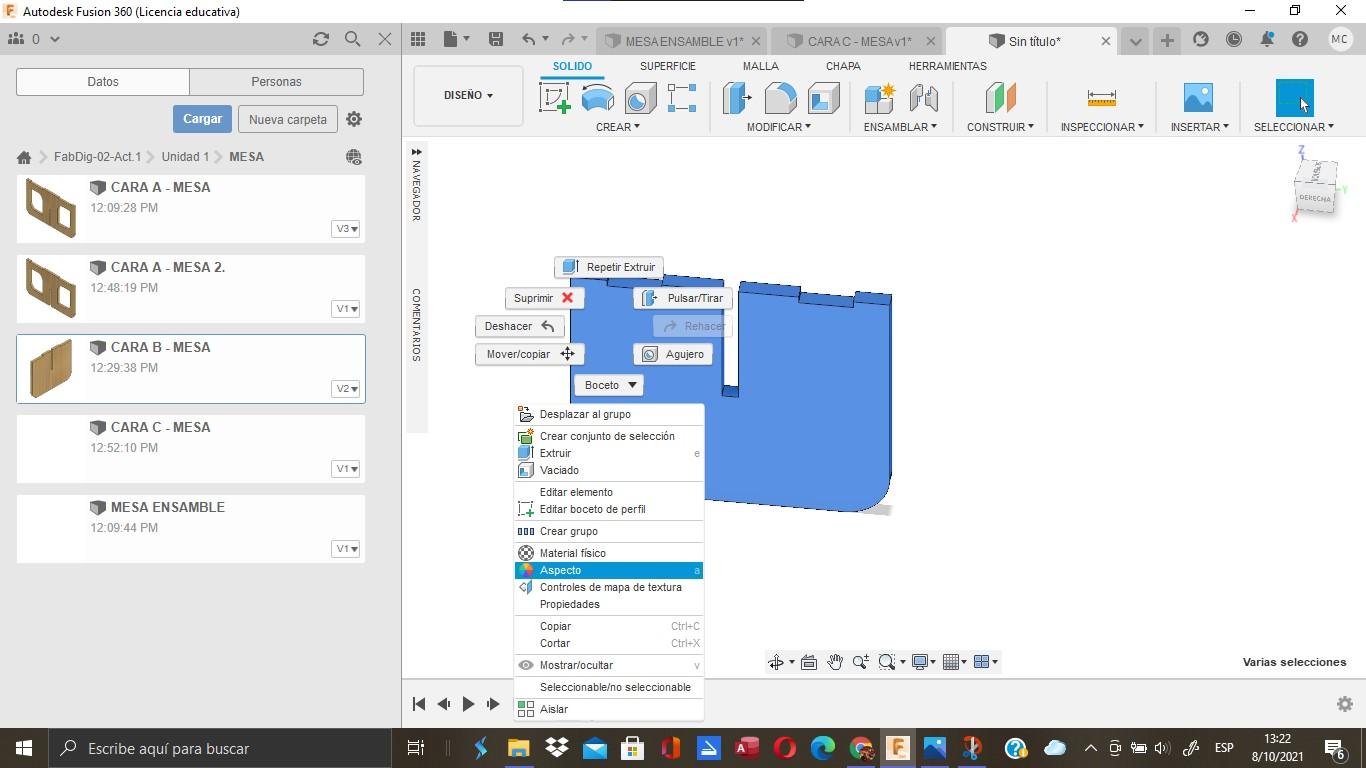Open the Construct plane tool icon
Viewport: 1366px width, 768px height.
pyautogui.click(x=1000, y=98)
